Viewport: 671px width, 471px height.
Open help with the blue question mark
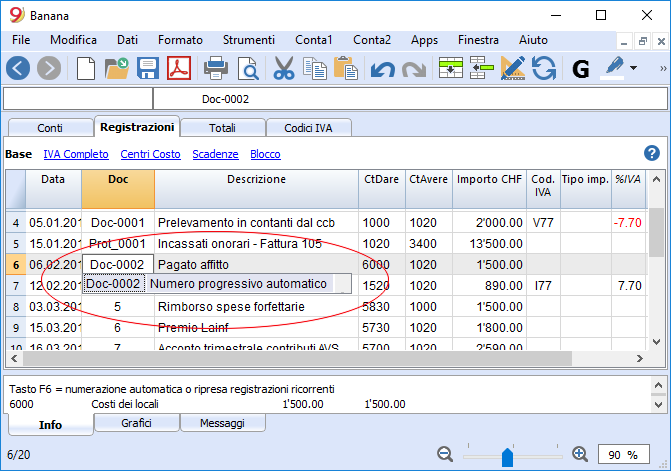(x=651, y=153)
